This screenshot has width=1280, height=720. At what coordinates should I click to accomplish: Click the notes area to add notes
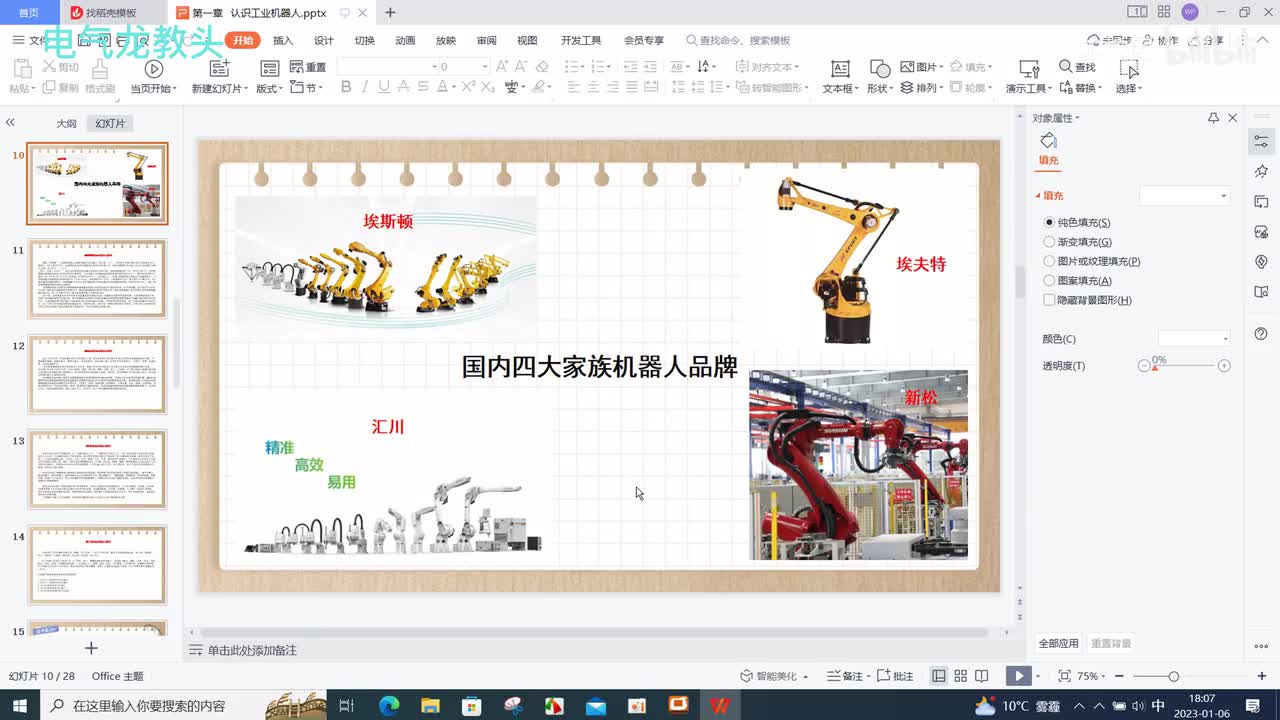[x=252, y=650]
